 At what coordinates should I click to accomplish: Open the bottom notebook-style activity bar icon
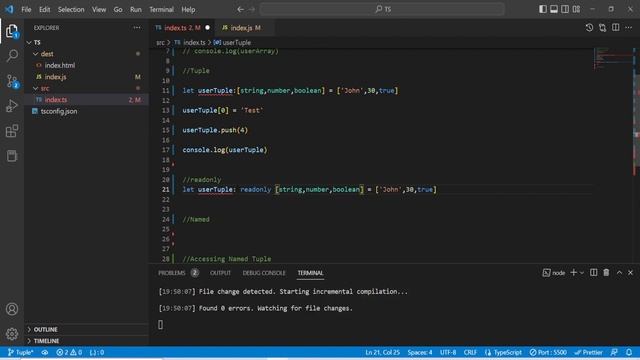click(12, 156)
